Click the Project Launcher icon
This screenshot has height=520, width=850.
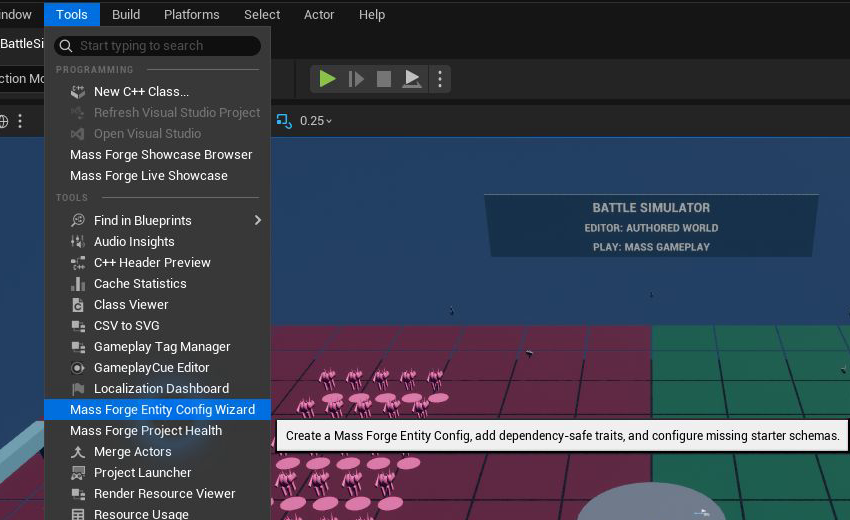coord(78,473)
